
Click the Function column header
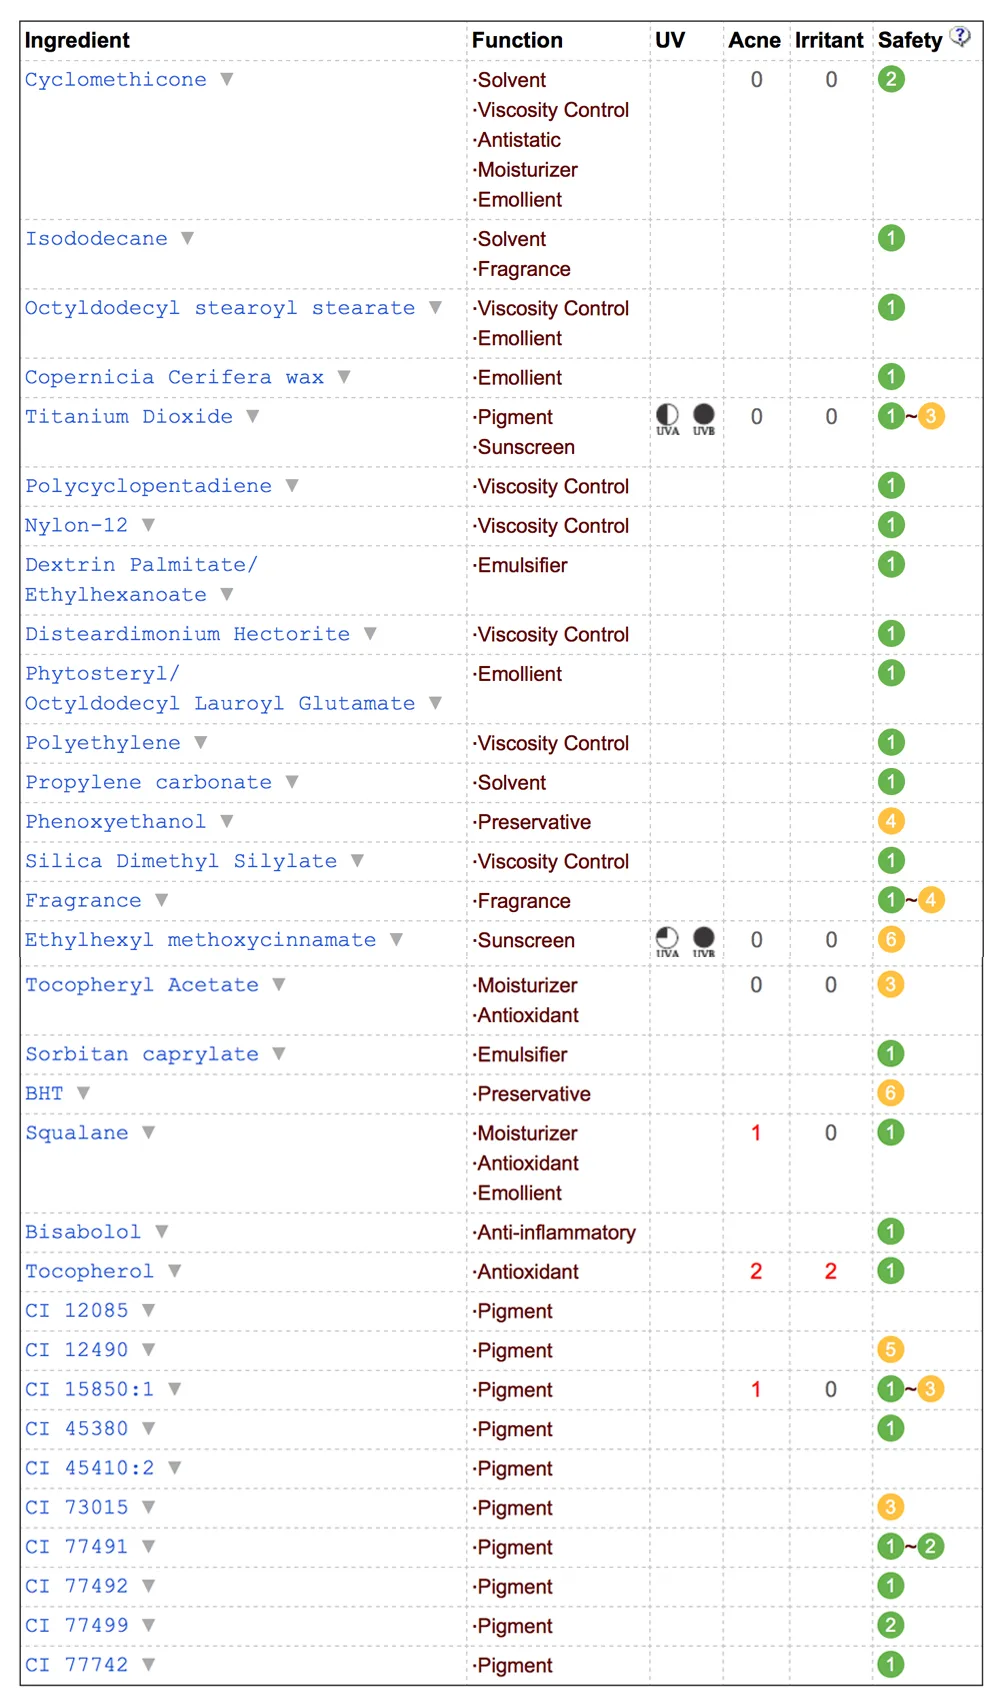[517, 40]
